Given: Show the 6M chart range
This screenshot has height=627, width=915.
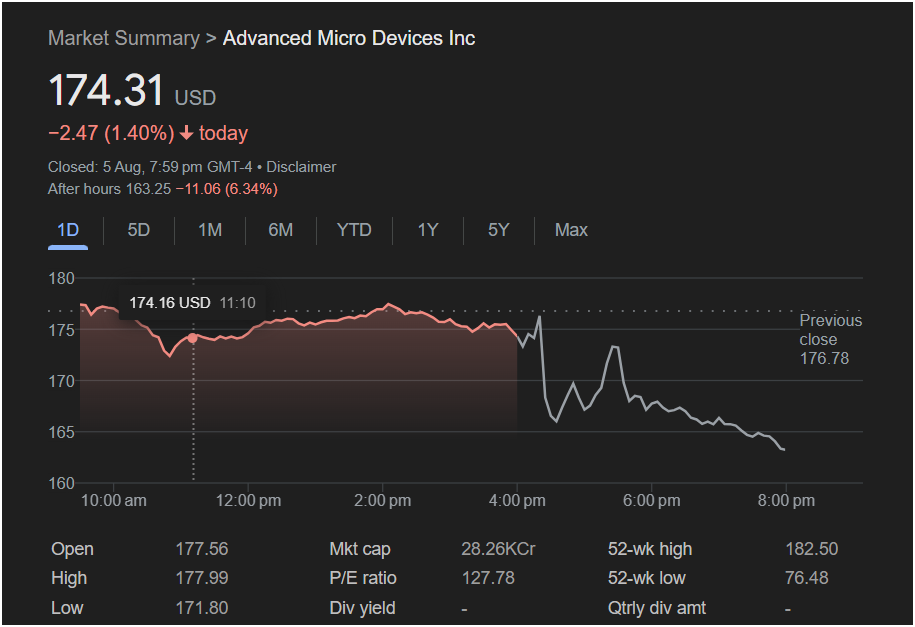Looking at the screenshot, I should tap(281, 230).
